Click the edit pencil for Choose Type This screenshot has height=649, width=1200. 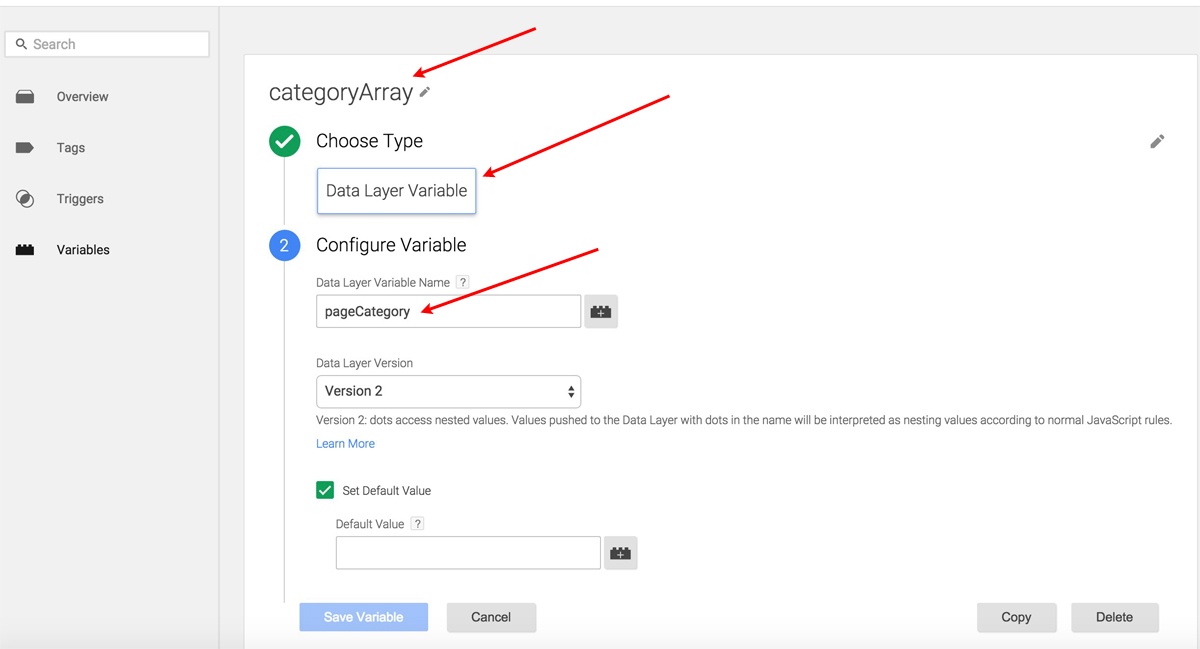1157,142
